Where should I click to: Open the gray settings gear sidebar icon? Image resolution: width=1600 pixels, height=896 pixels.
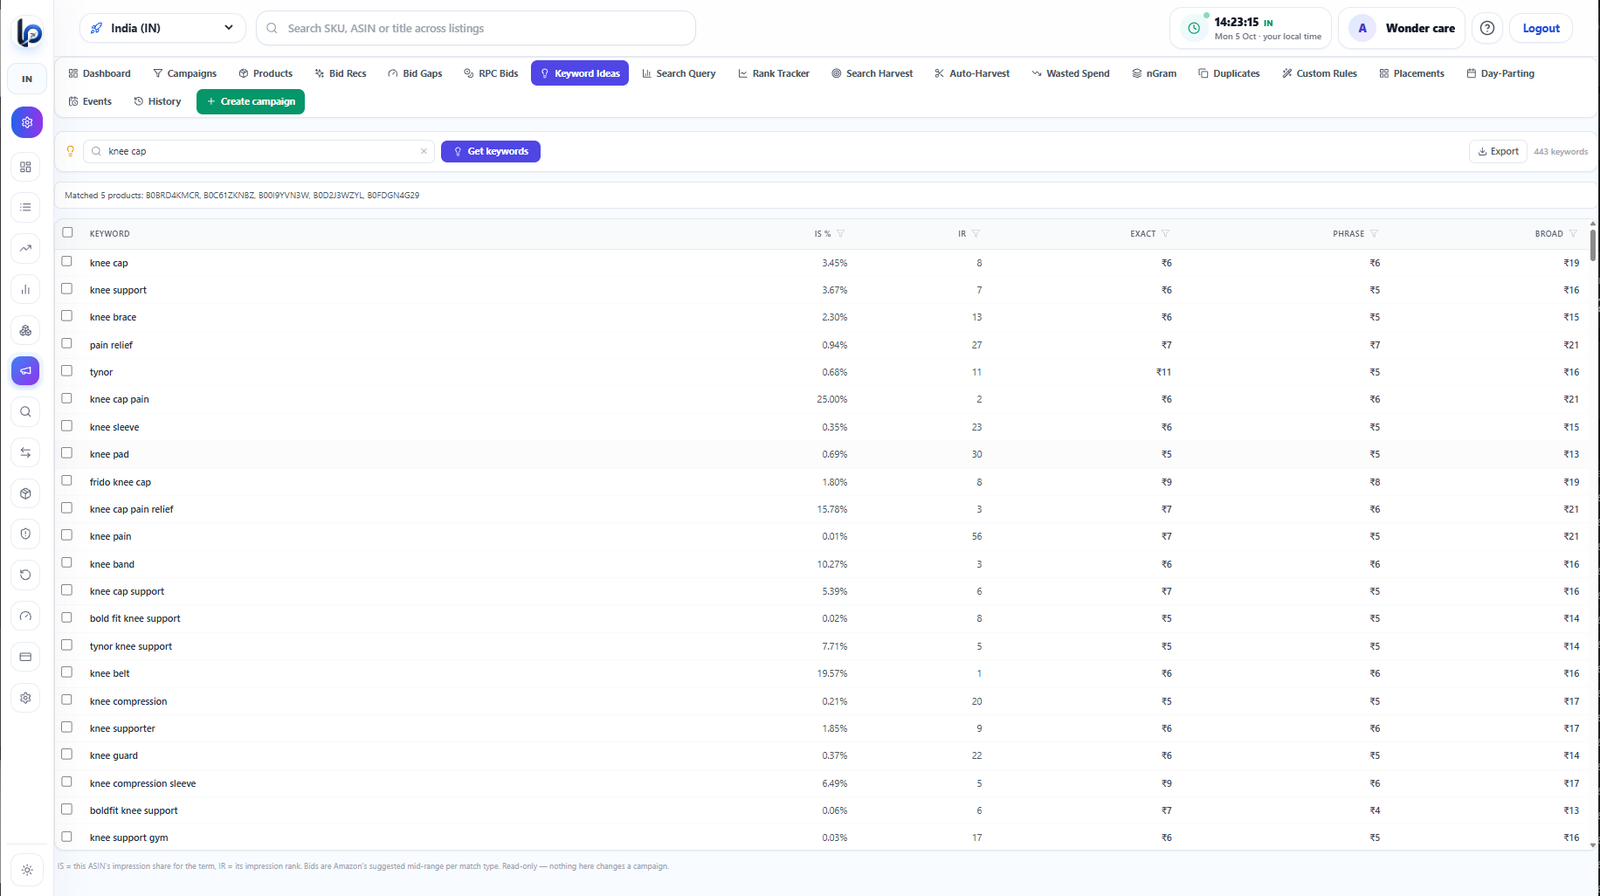pyautogui.click(x=26, y=698)
